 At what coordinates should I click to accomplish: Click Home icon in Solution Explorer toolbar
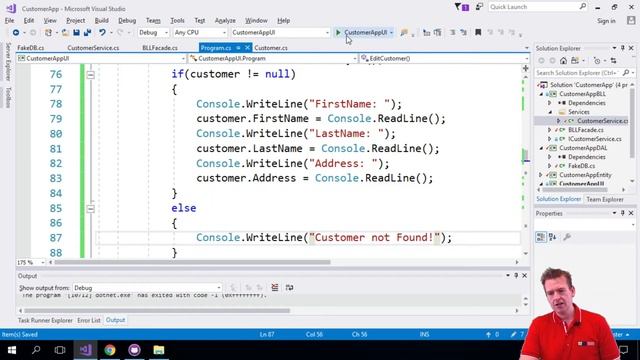[563, 61]
